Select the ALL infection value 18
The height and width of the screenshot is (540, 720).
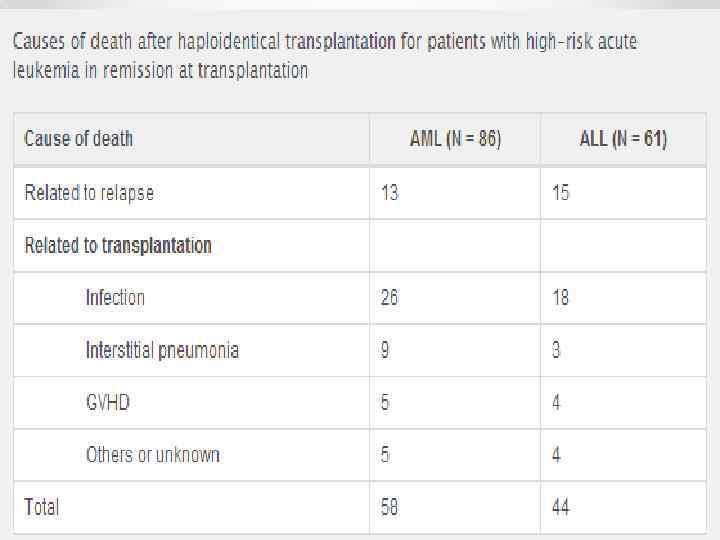pyautogui.click(x=561, y=297)
